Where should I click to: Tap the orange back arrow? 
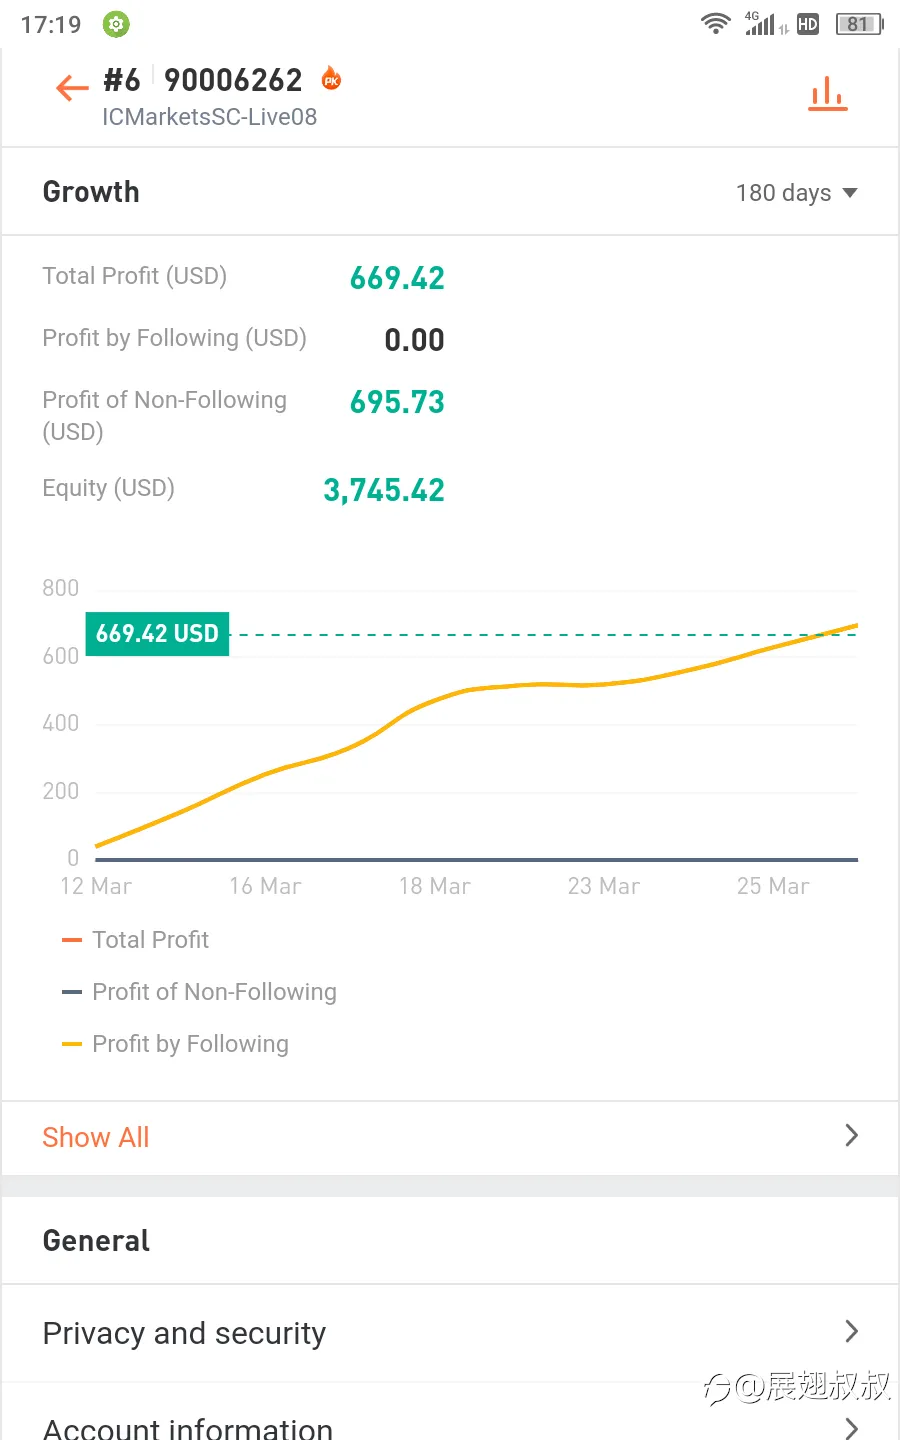click(x=72, y=88)
